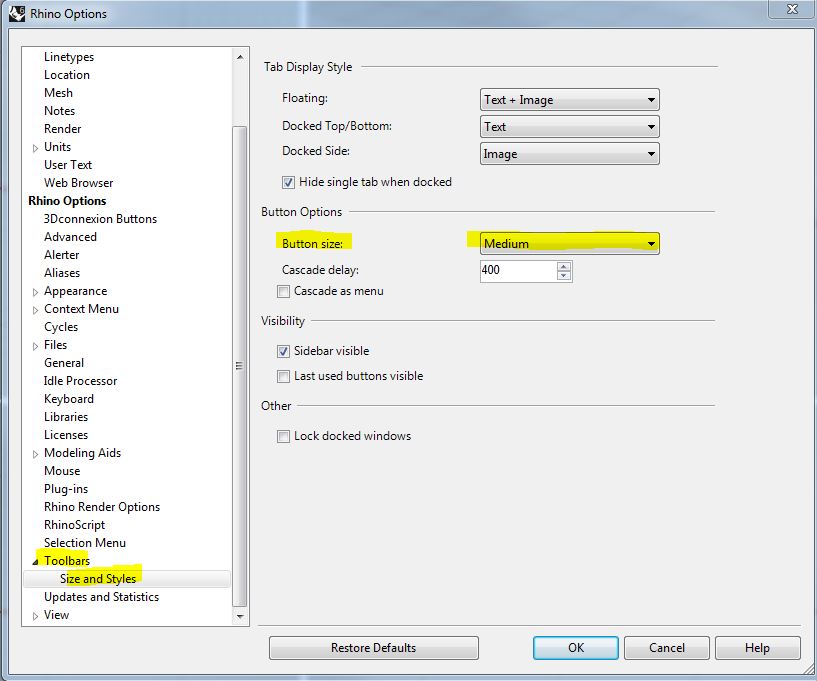Viewport: 817px width, 681px height.
Task: Select Render in the options tree
Action: coord(63,129)
